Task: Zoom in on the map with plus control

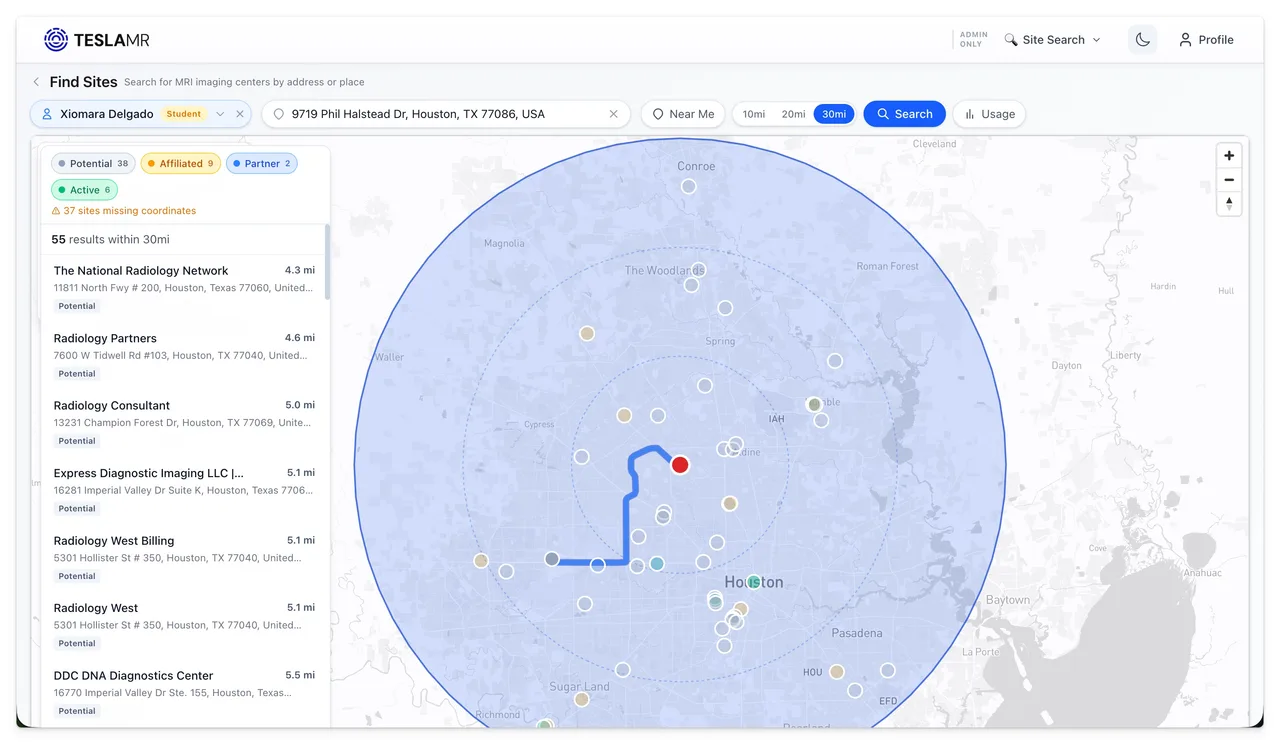Action: point(1228,155)
